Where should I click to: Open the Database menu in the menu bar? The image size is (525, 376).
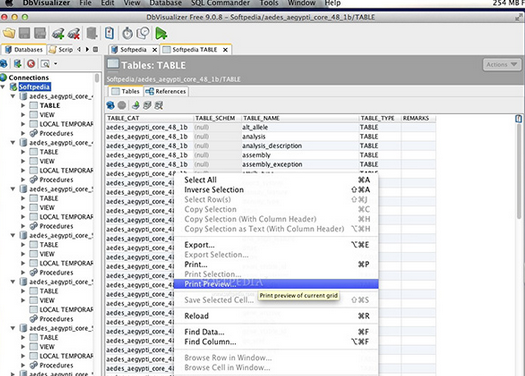point(165,3)
